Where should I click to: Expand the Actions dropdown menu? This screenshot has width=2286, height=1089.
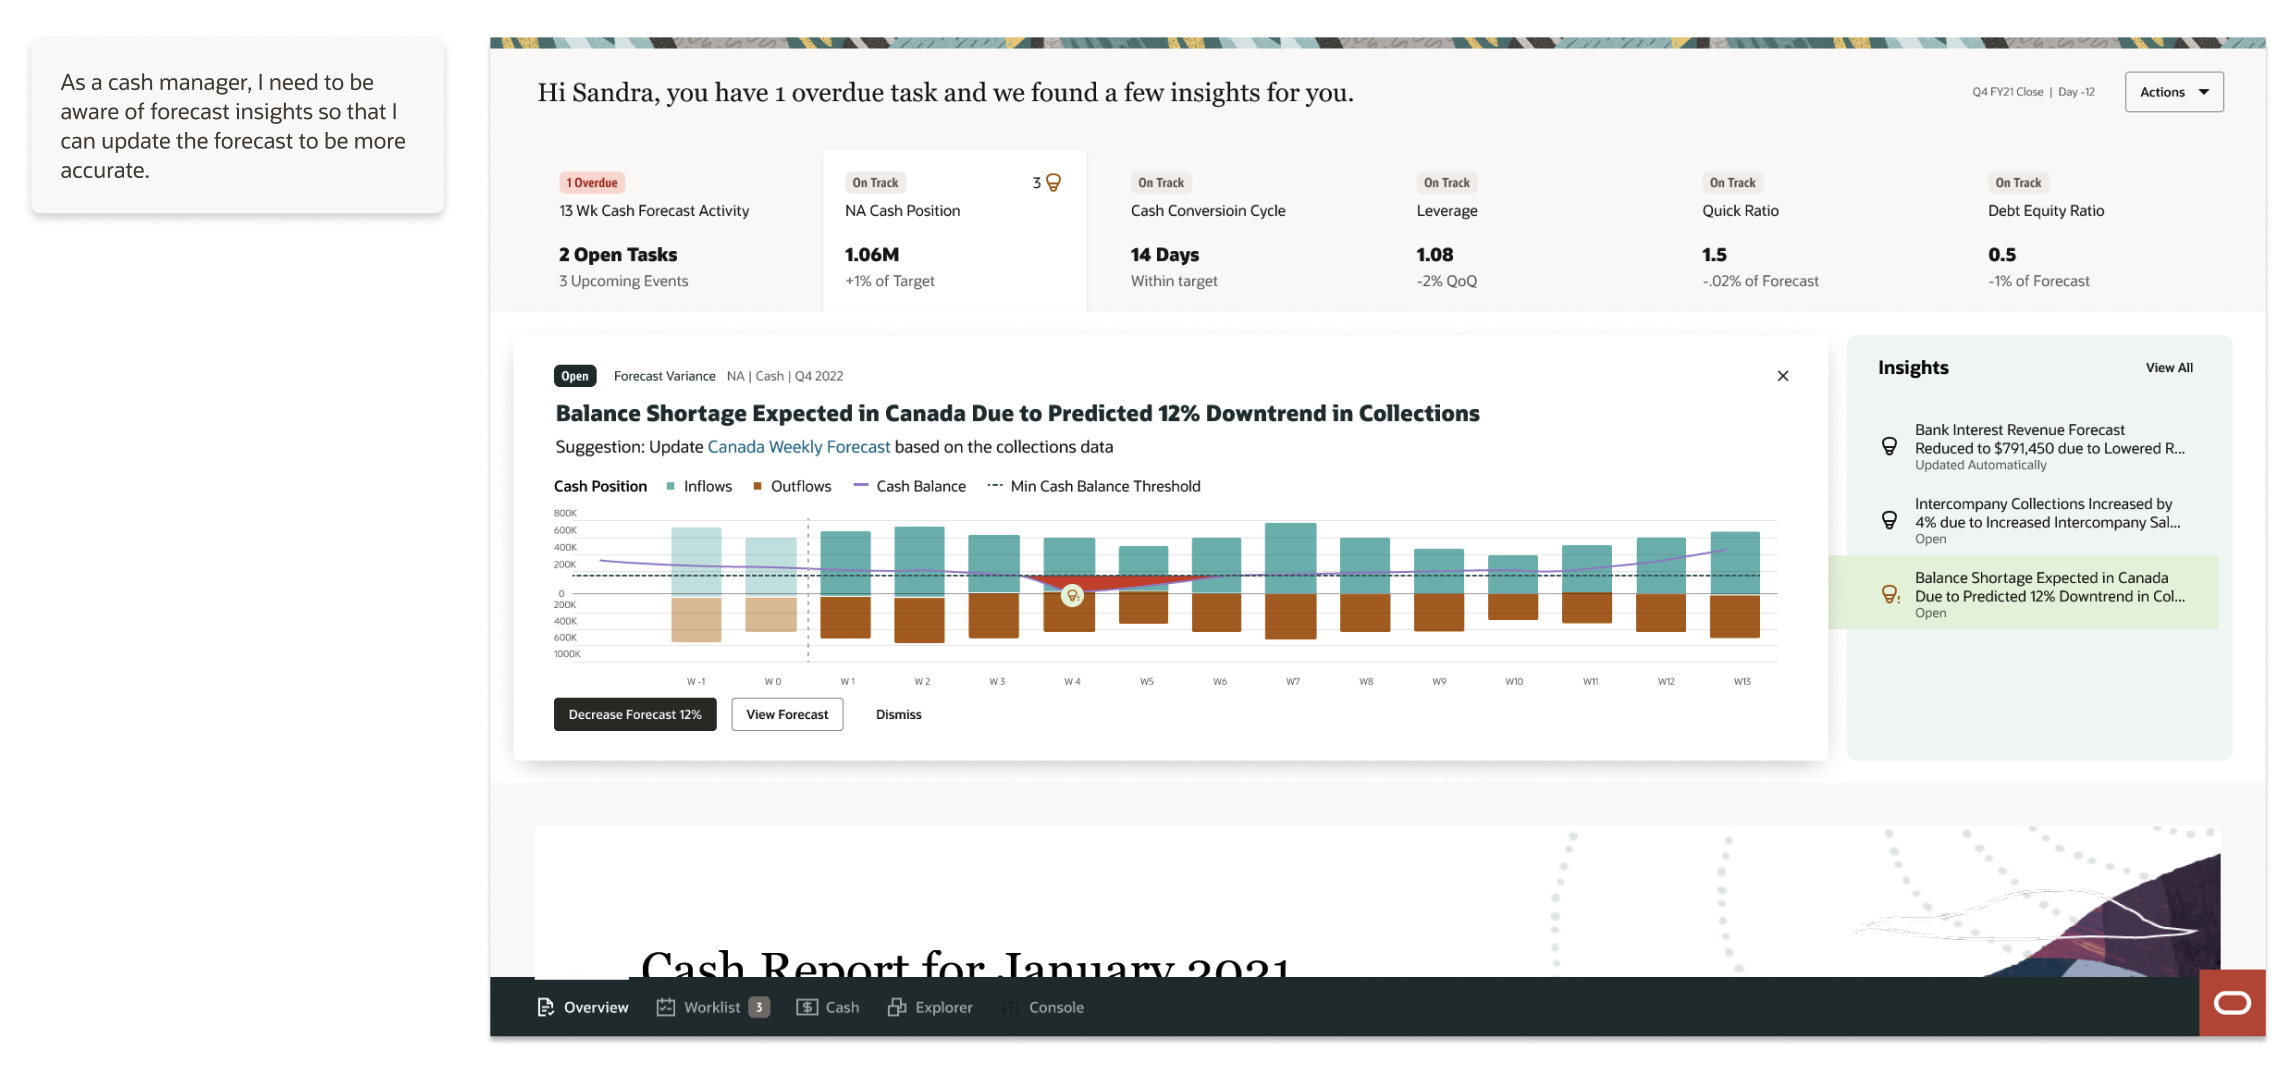tap(2174, 92)
